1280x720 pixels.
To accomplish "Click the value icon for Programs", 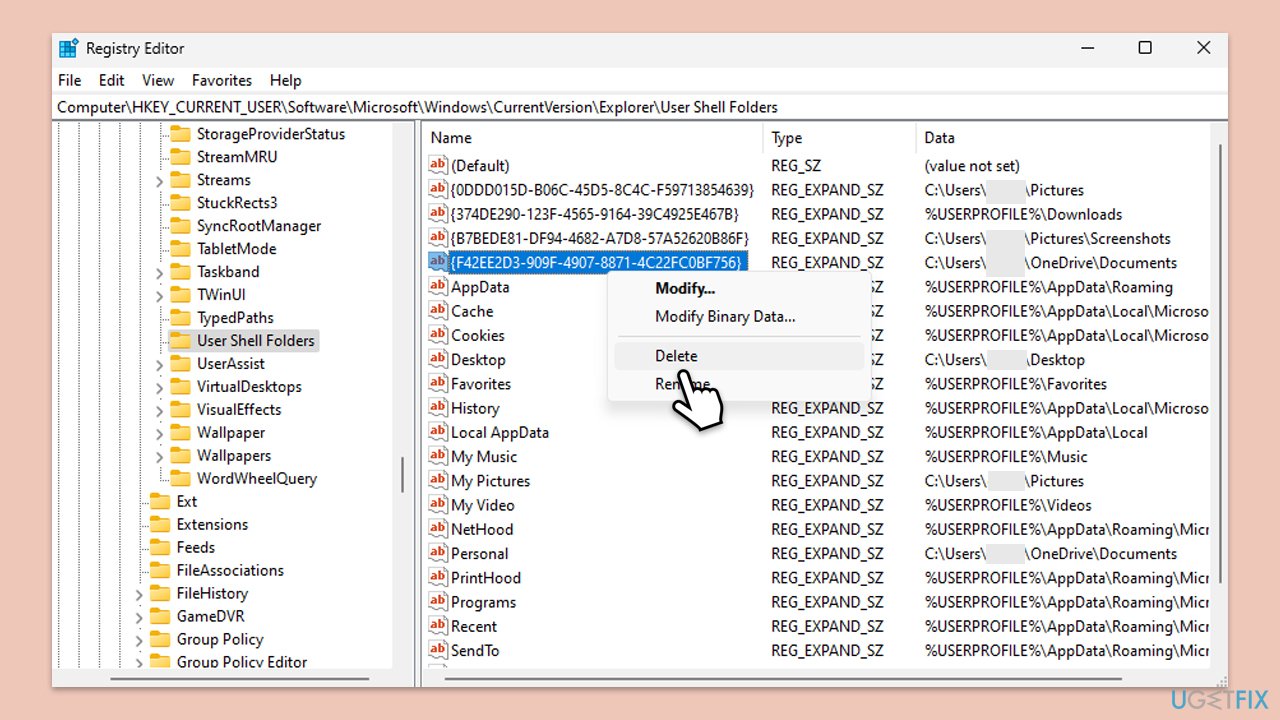I will point(438,601).
